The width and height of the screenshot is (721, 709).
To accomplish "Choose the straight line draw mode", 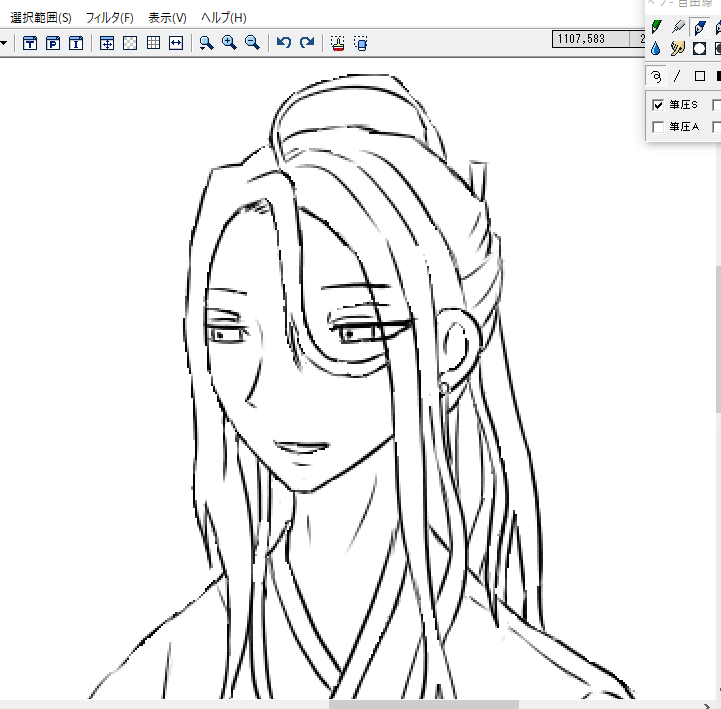I will (677, 76).
